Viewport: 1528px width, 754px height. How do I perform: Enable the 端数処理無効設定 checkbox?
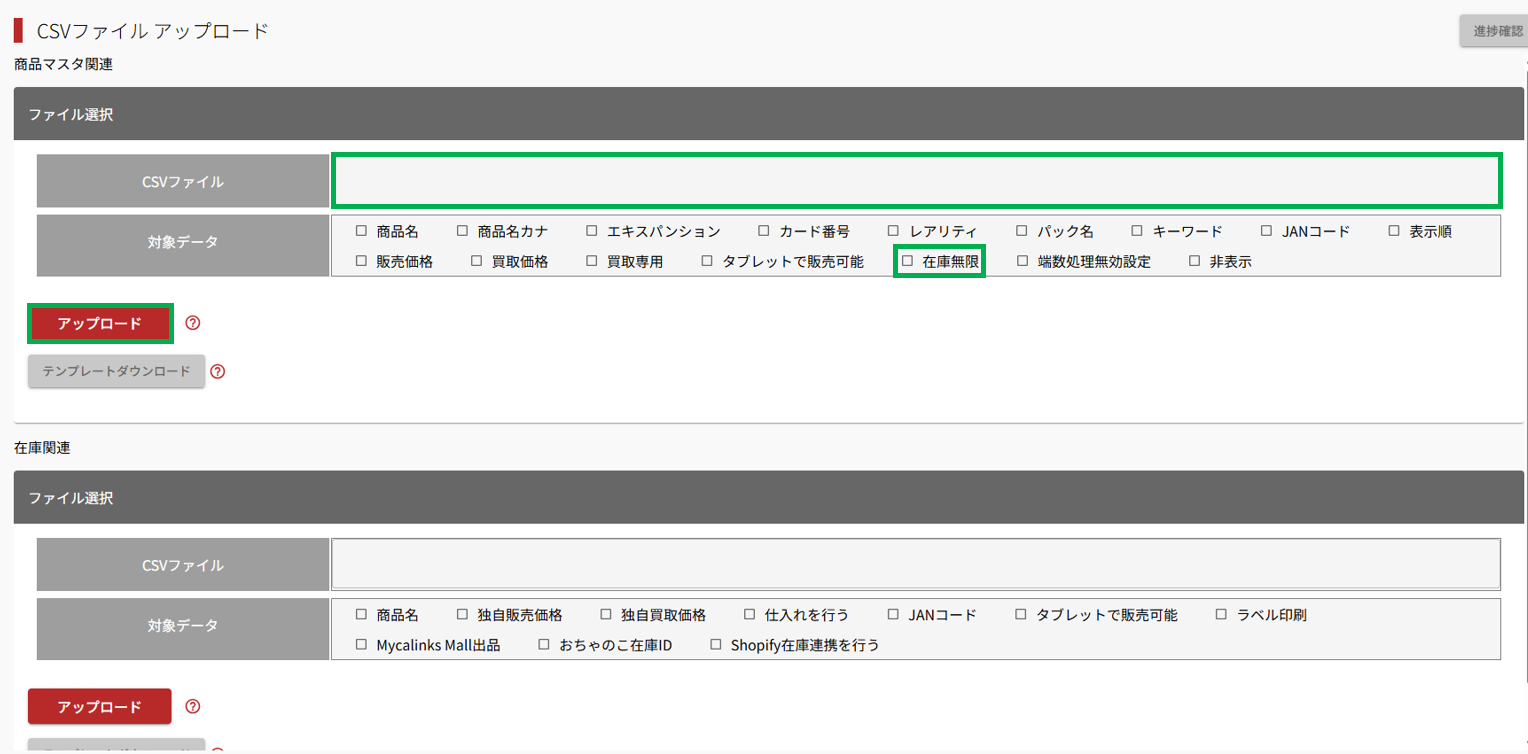[1022, 262]
